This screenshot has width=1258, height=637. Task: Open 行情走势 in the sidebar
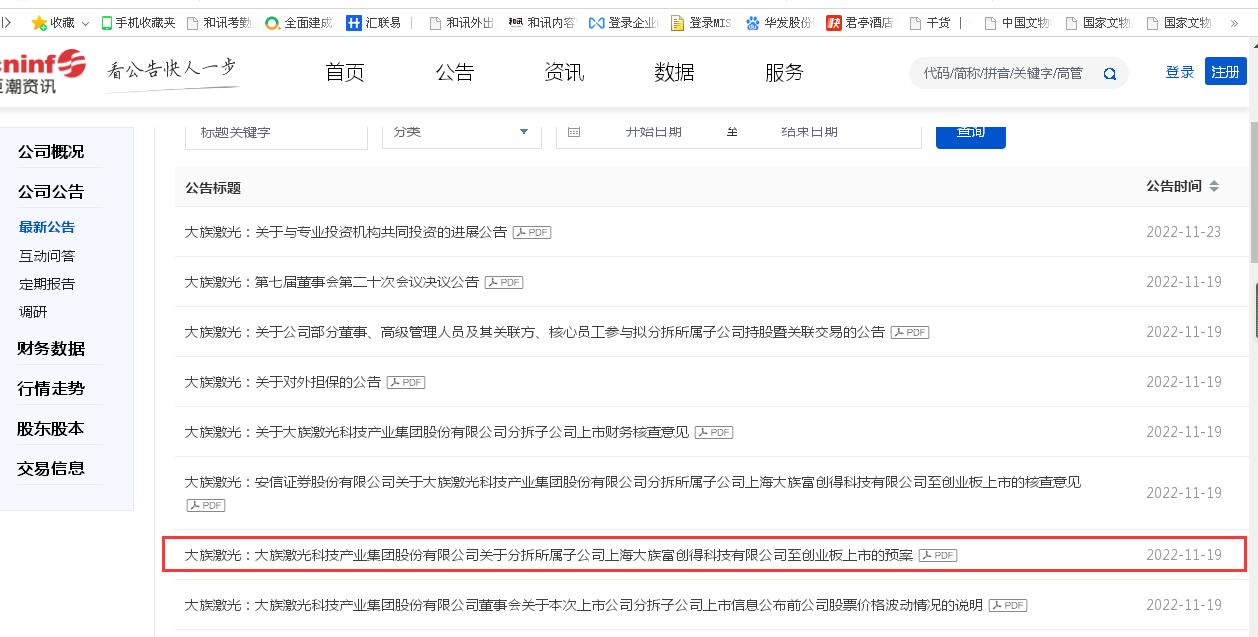(x=51, y=389)
